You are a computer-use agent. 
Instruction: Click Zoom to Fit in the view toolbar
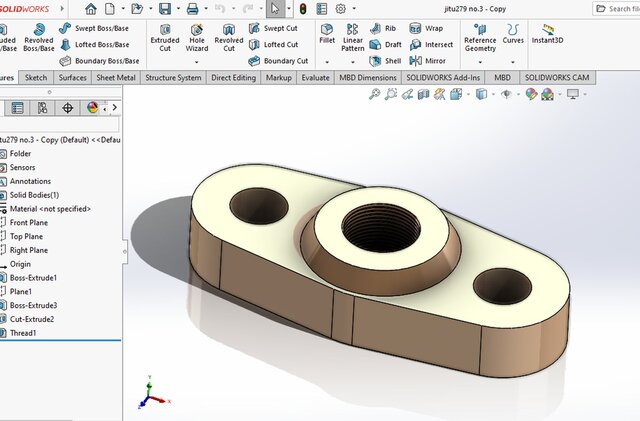[374, 94]
